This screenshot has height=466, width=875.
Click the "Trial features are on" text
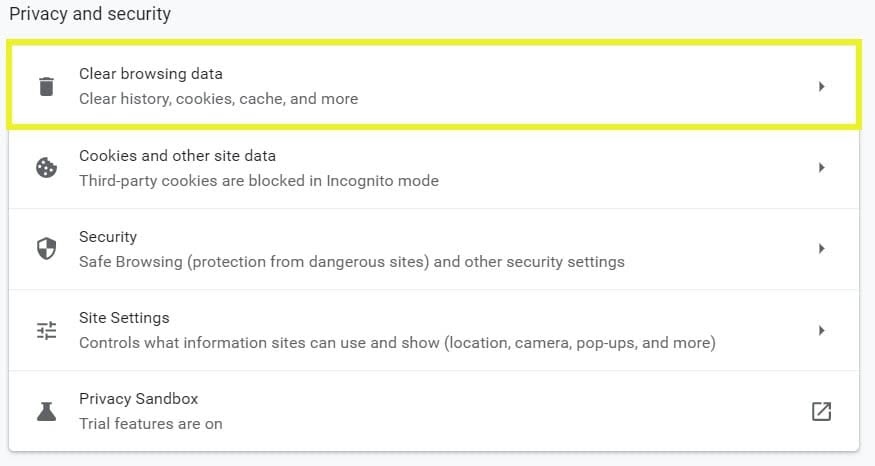[x=150, y=423]
